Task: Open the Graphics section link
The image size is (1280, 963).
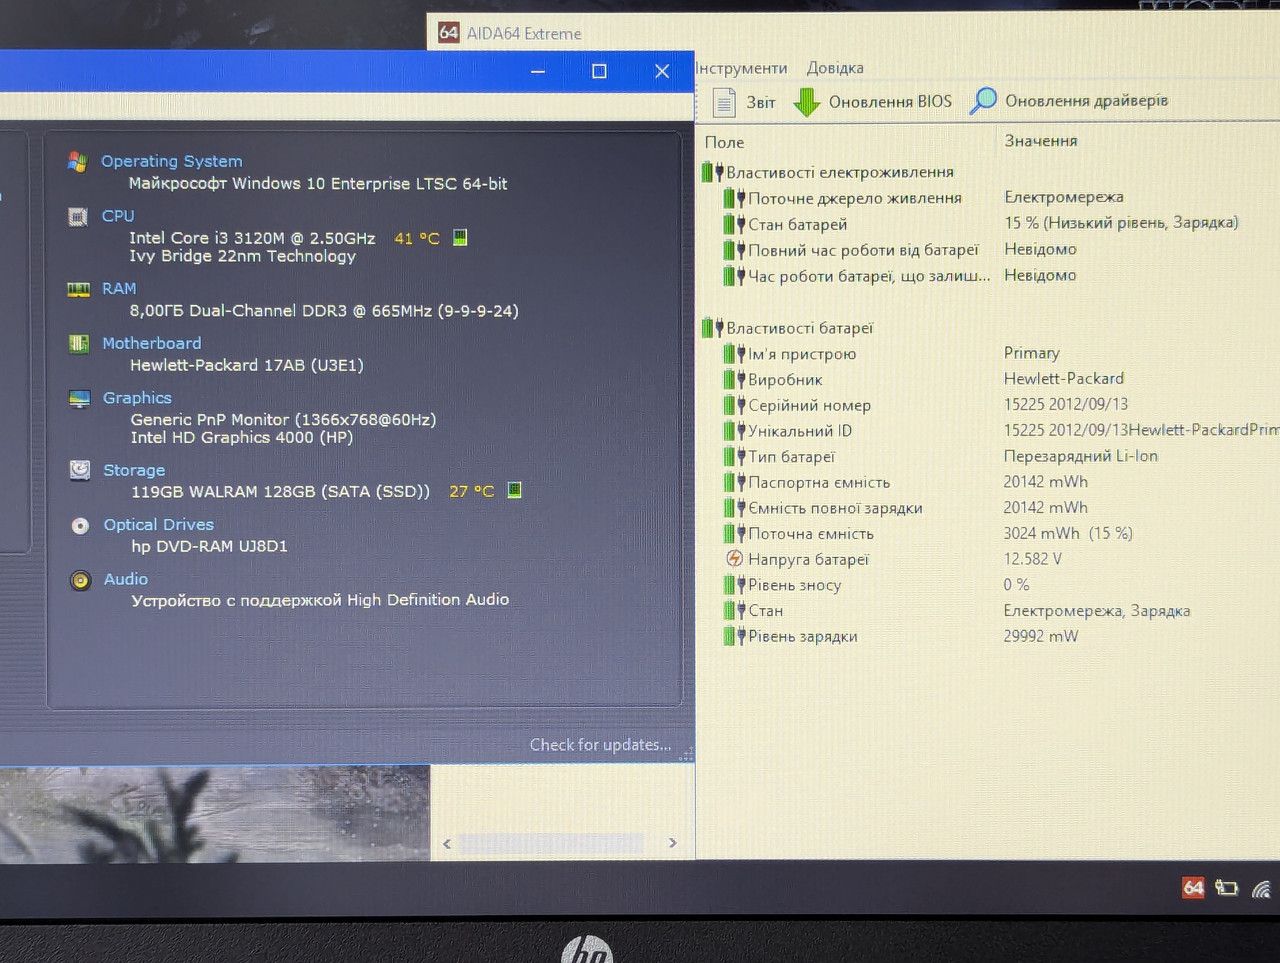Action: pos(137,398)
